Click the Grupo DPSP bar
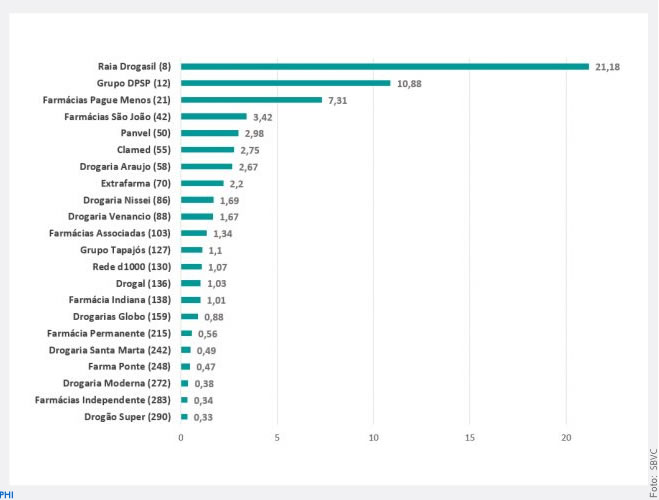The width and height of the screenshot is (659, 500). [x=286, y=83]
